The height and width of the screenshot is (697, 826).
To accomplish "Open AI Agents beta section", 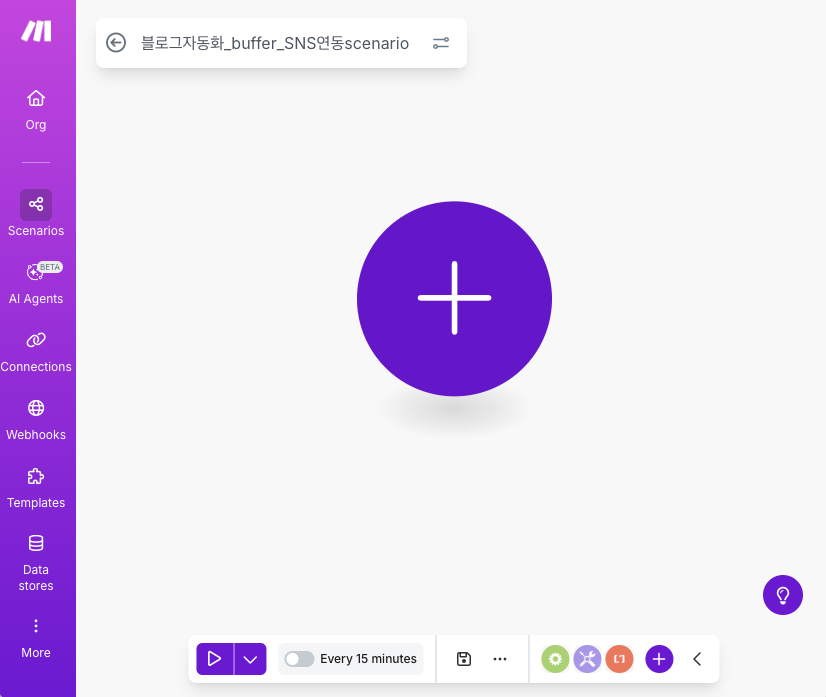I will [36, 283].
